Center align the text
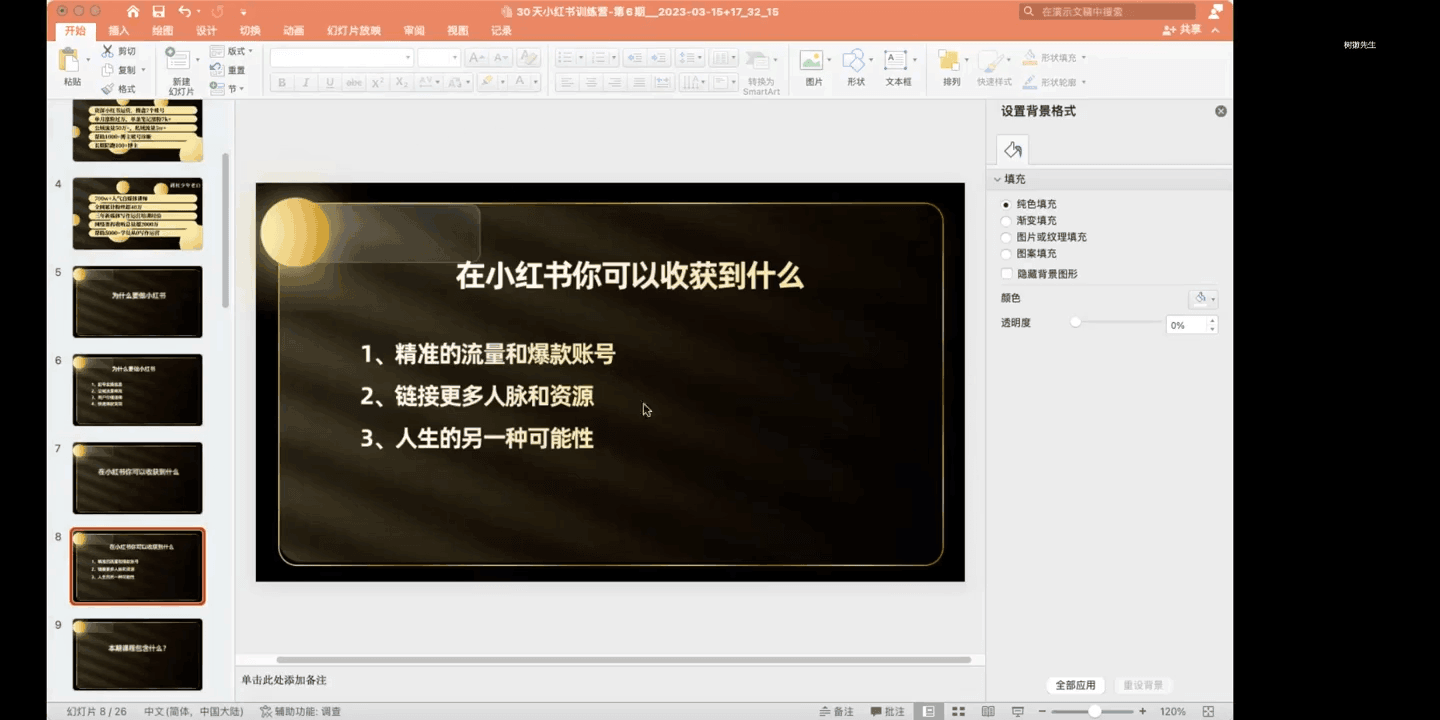1440x720 pixels. coord(591,82)
